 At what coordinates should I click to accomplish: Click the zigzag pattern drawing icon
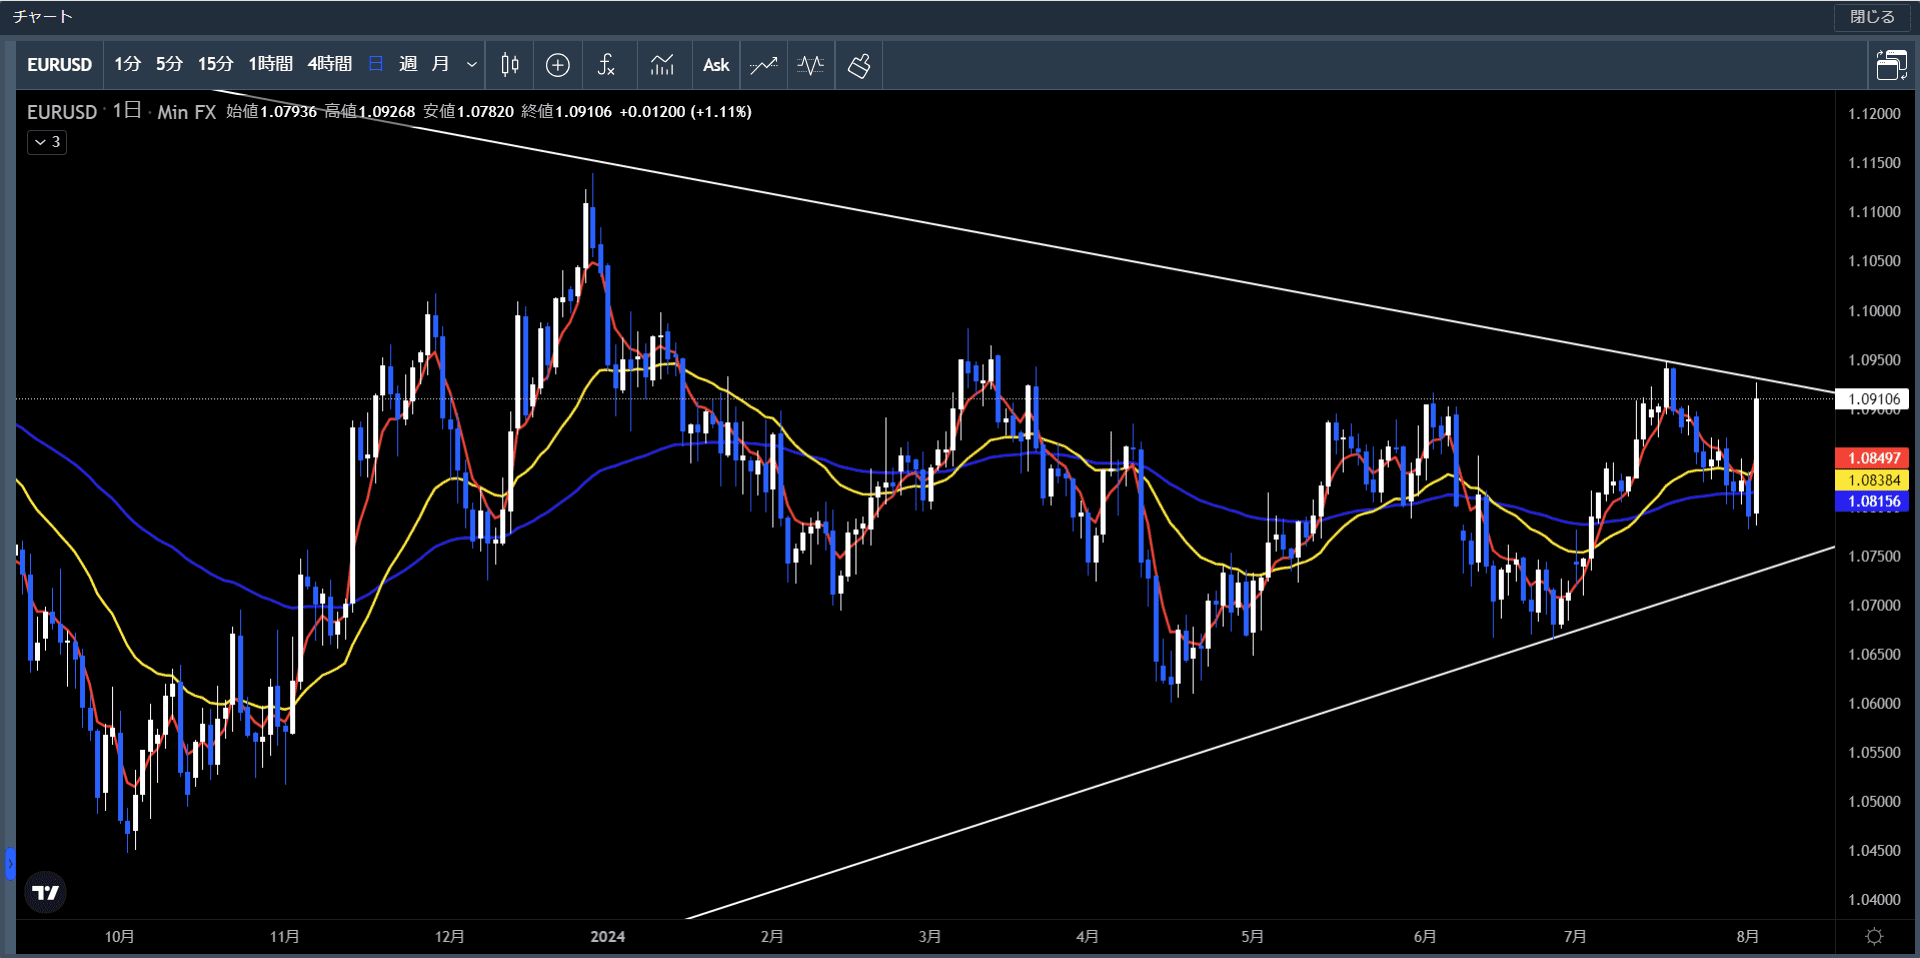[811, 65]
